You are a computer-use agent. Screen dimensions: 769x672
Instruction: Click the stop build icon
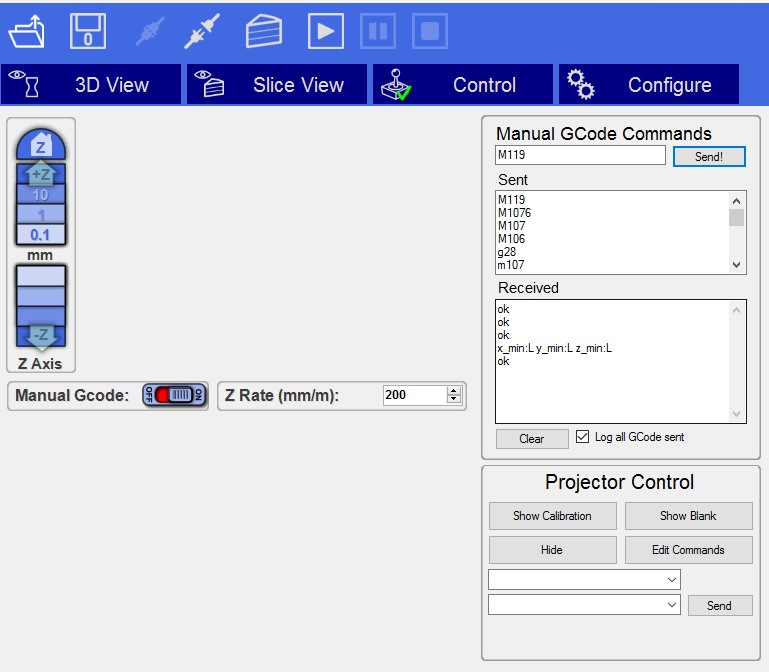pyautogui.click(x=429, y=31)
